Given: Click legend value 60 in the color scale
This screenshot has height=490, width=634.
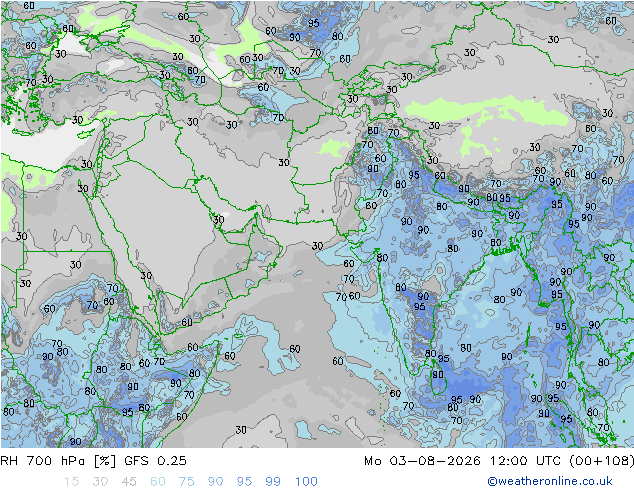Looking at the screenshot, I should pos(158,482).
